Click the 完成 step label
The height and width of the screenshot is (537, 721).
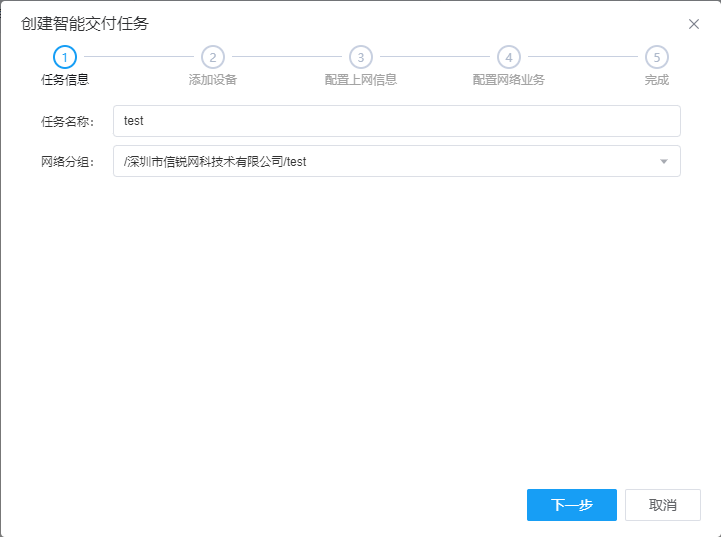[657, 80]
